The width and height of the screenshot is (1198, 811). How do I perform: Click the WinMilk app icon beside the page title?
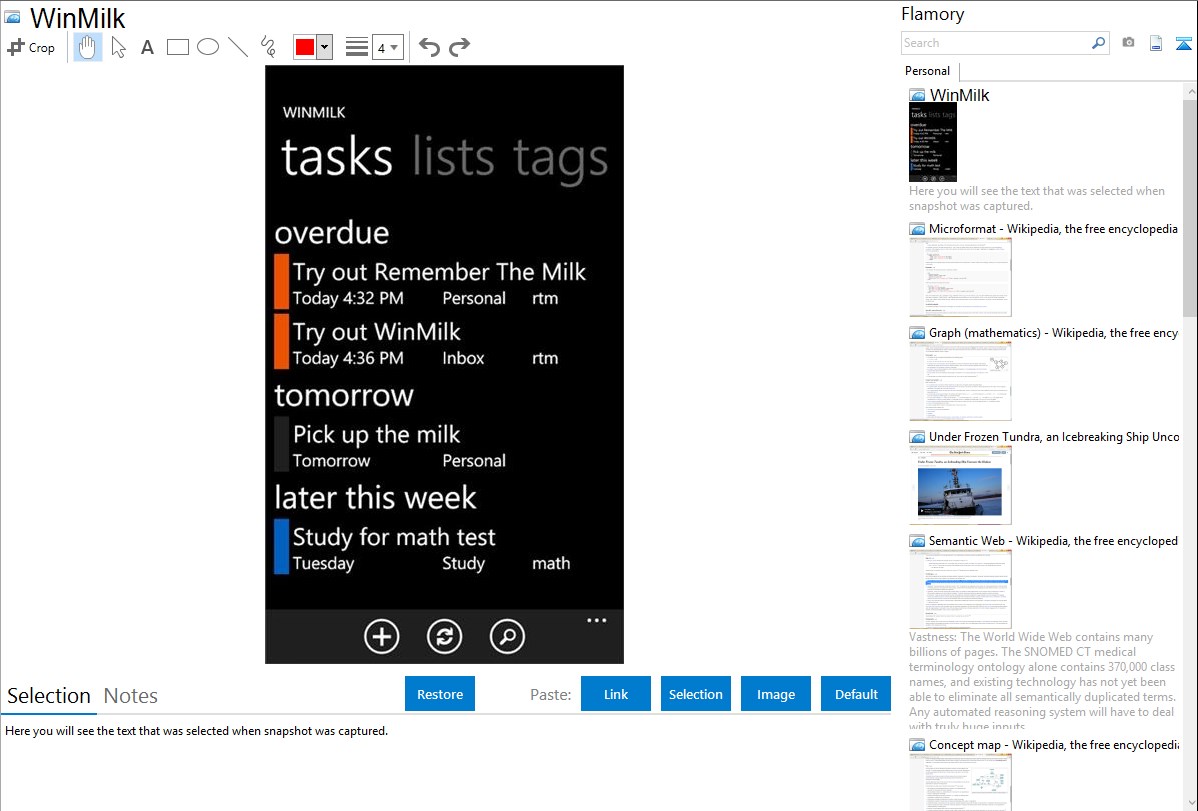pos(12,17)
